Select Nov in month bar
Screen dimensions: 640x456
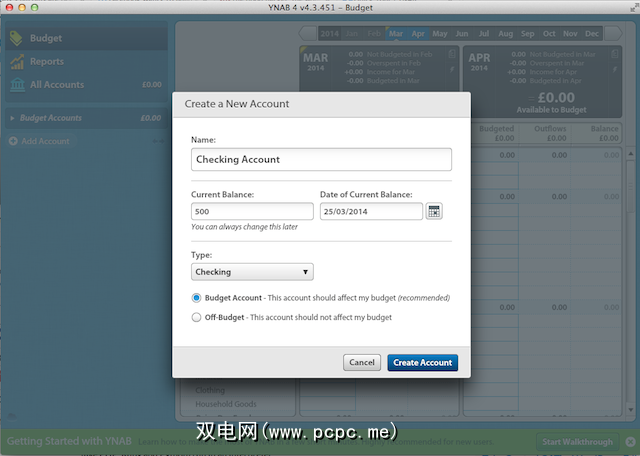tap(570, 33)
